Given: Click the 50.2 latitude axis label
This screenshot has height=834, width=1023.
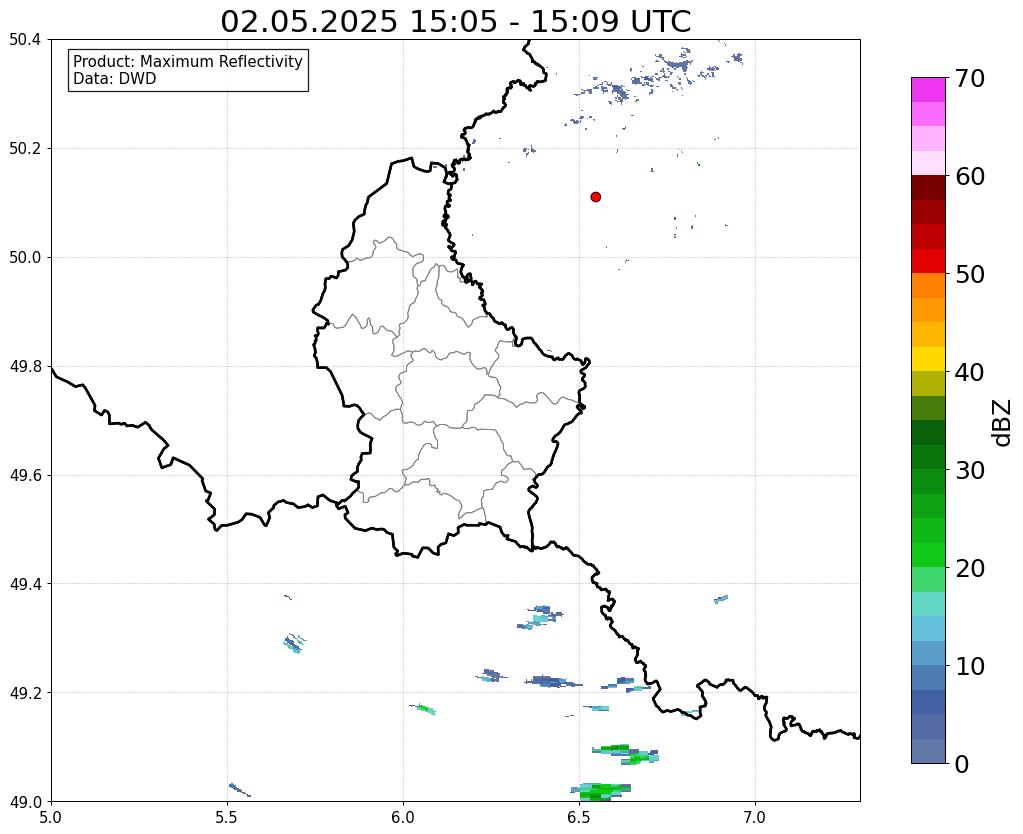Looking at the screenshot, I should [25, 149].
